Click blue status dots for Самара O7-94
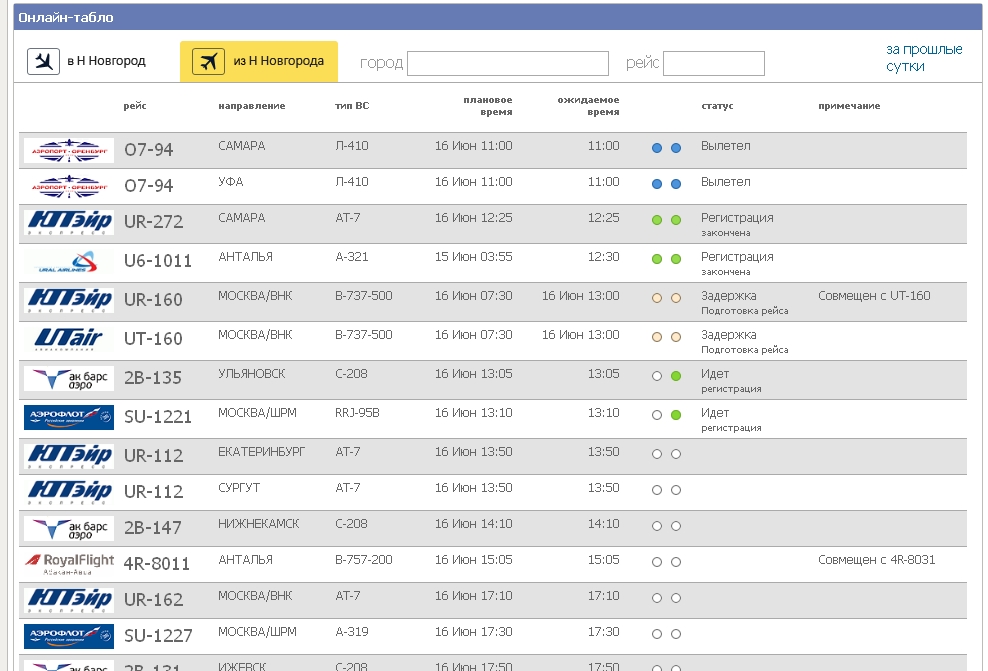988x671 pixels. coord(666,148)
